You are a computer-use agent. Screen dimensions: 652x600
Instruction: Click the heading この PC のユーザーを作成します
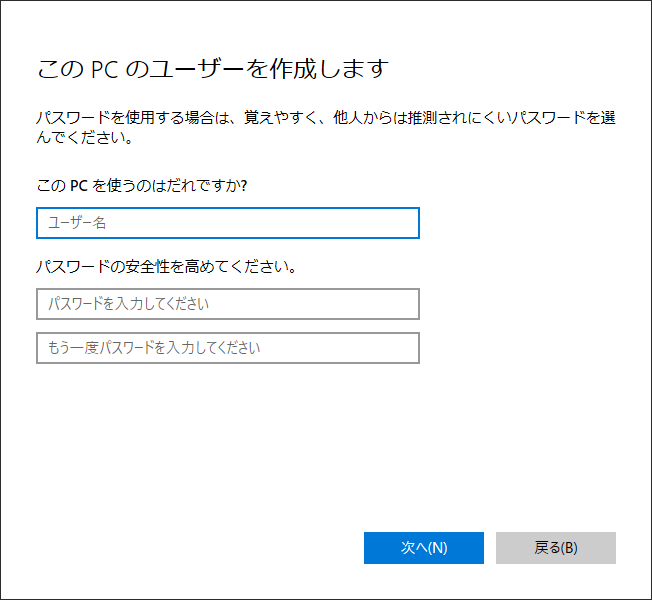coord(213,69)
